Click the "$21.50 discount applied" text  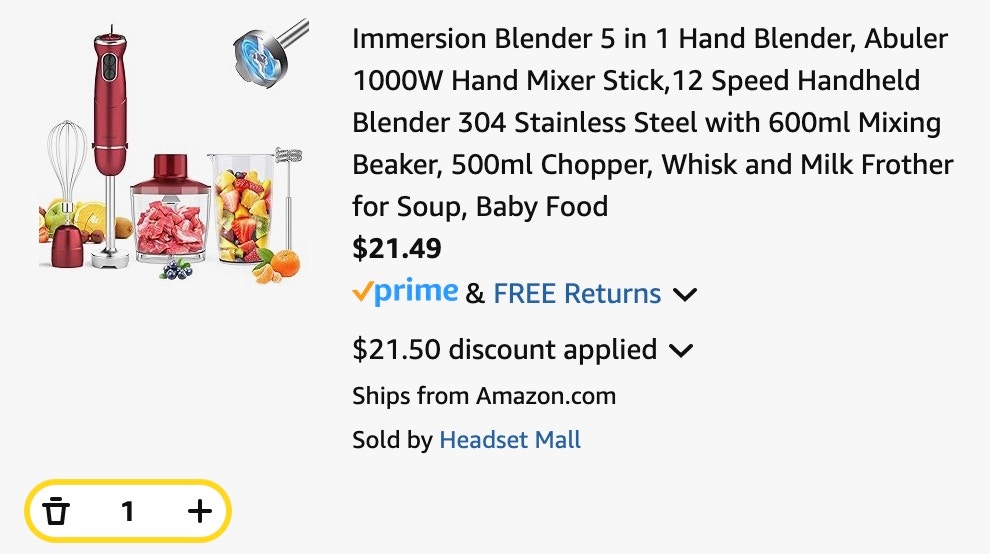coord(505,350)
